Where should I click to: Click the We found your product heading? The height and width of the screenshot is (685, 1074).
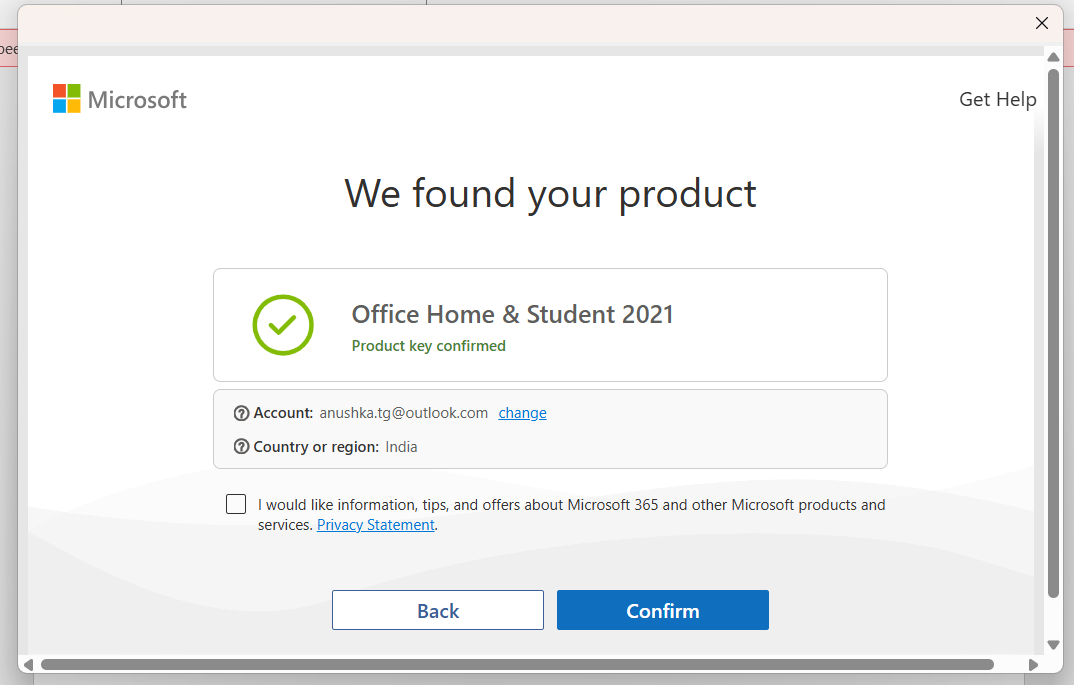(x=550, y=194)
